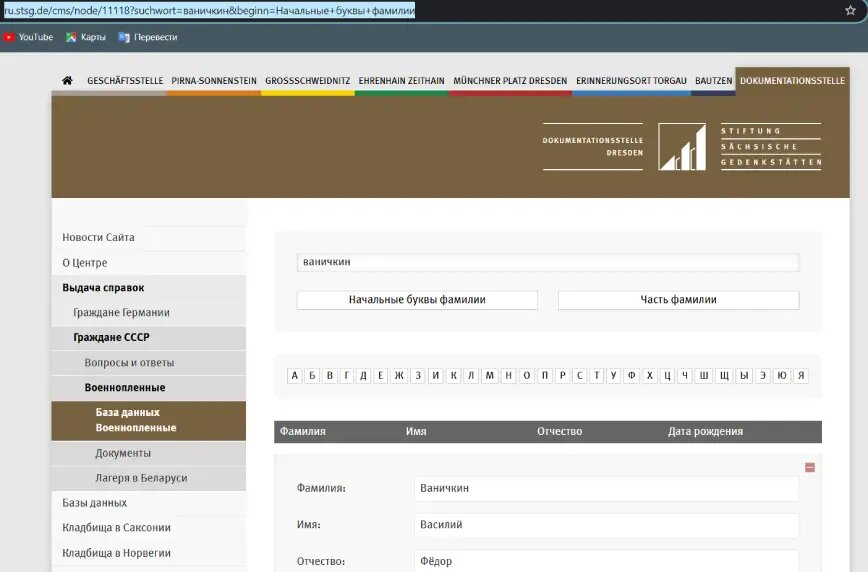The width and height of the screenshot is (868, 572).
Task: Filter by letter Д
Action: 363,376
